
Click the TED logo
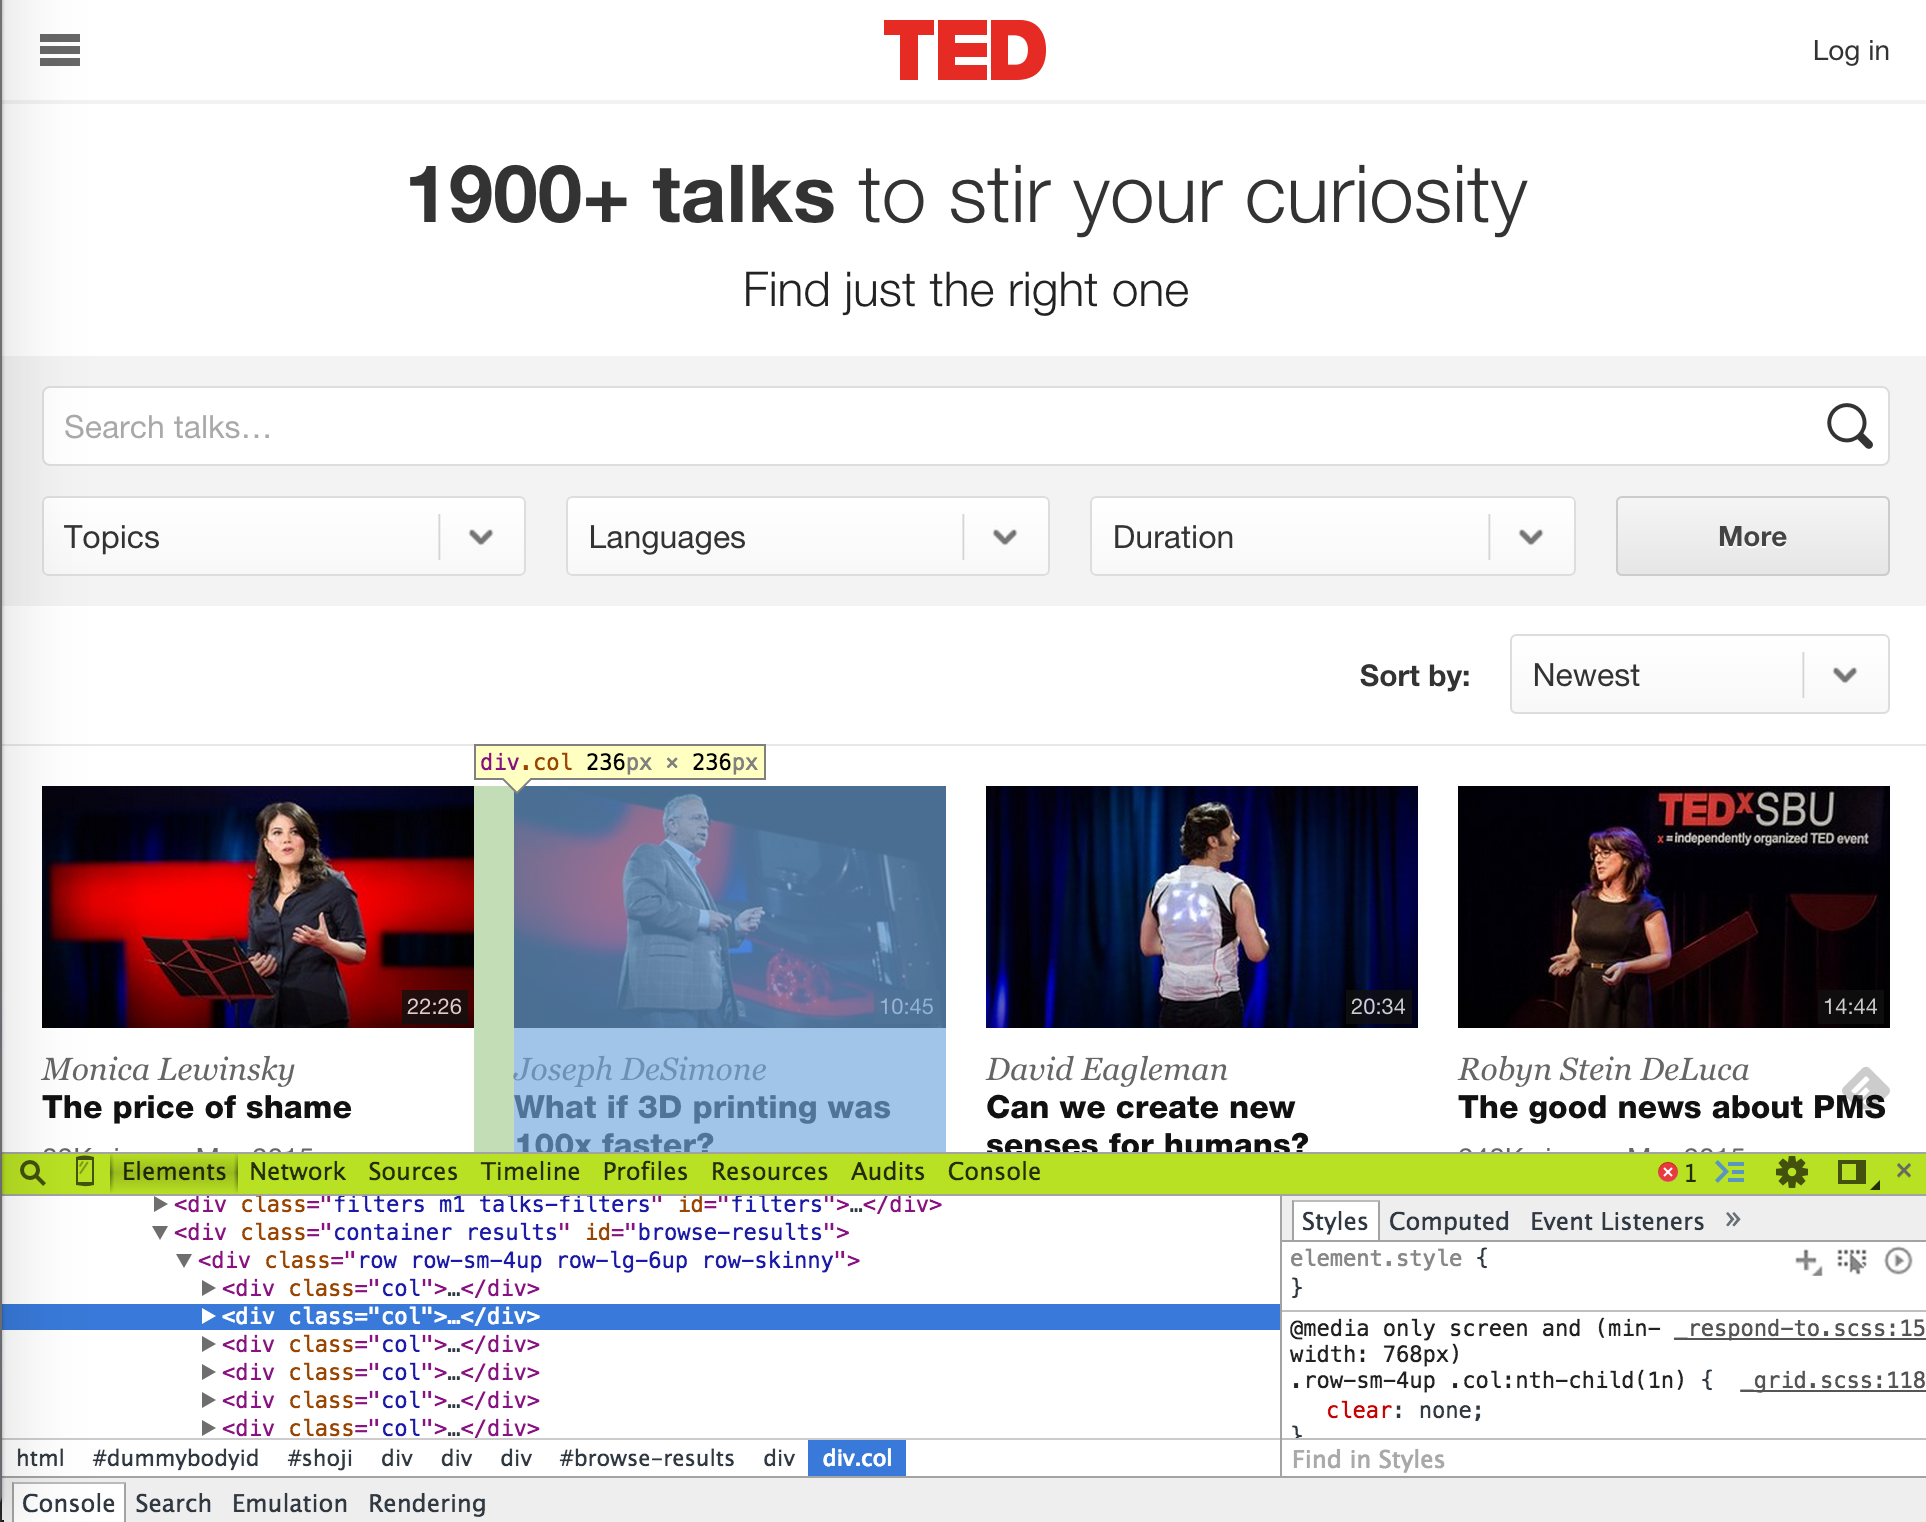[965, 51]
